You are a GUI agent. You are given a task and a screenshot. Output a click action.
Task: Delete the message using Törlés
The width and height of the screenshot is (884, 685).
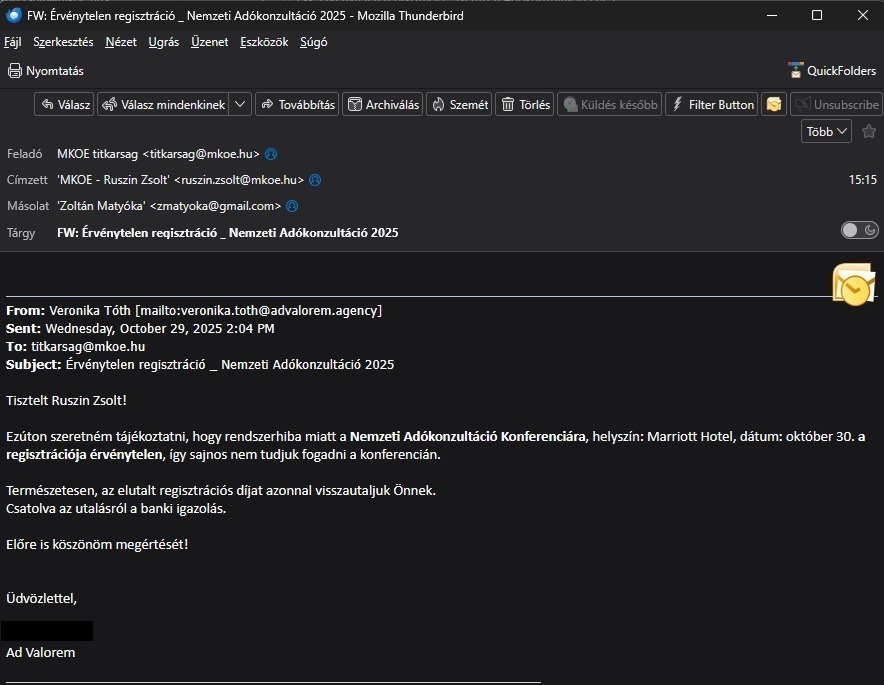click(525, 105)
